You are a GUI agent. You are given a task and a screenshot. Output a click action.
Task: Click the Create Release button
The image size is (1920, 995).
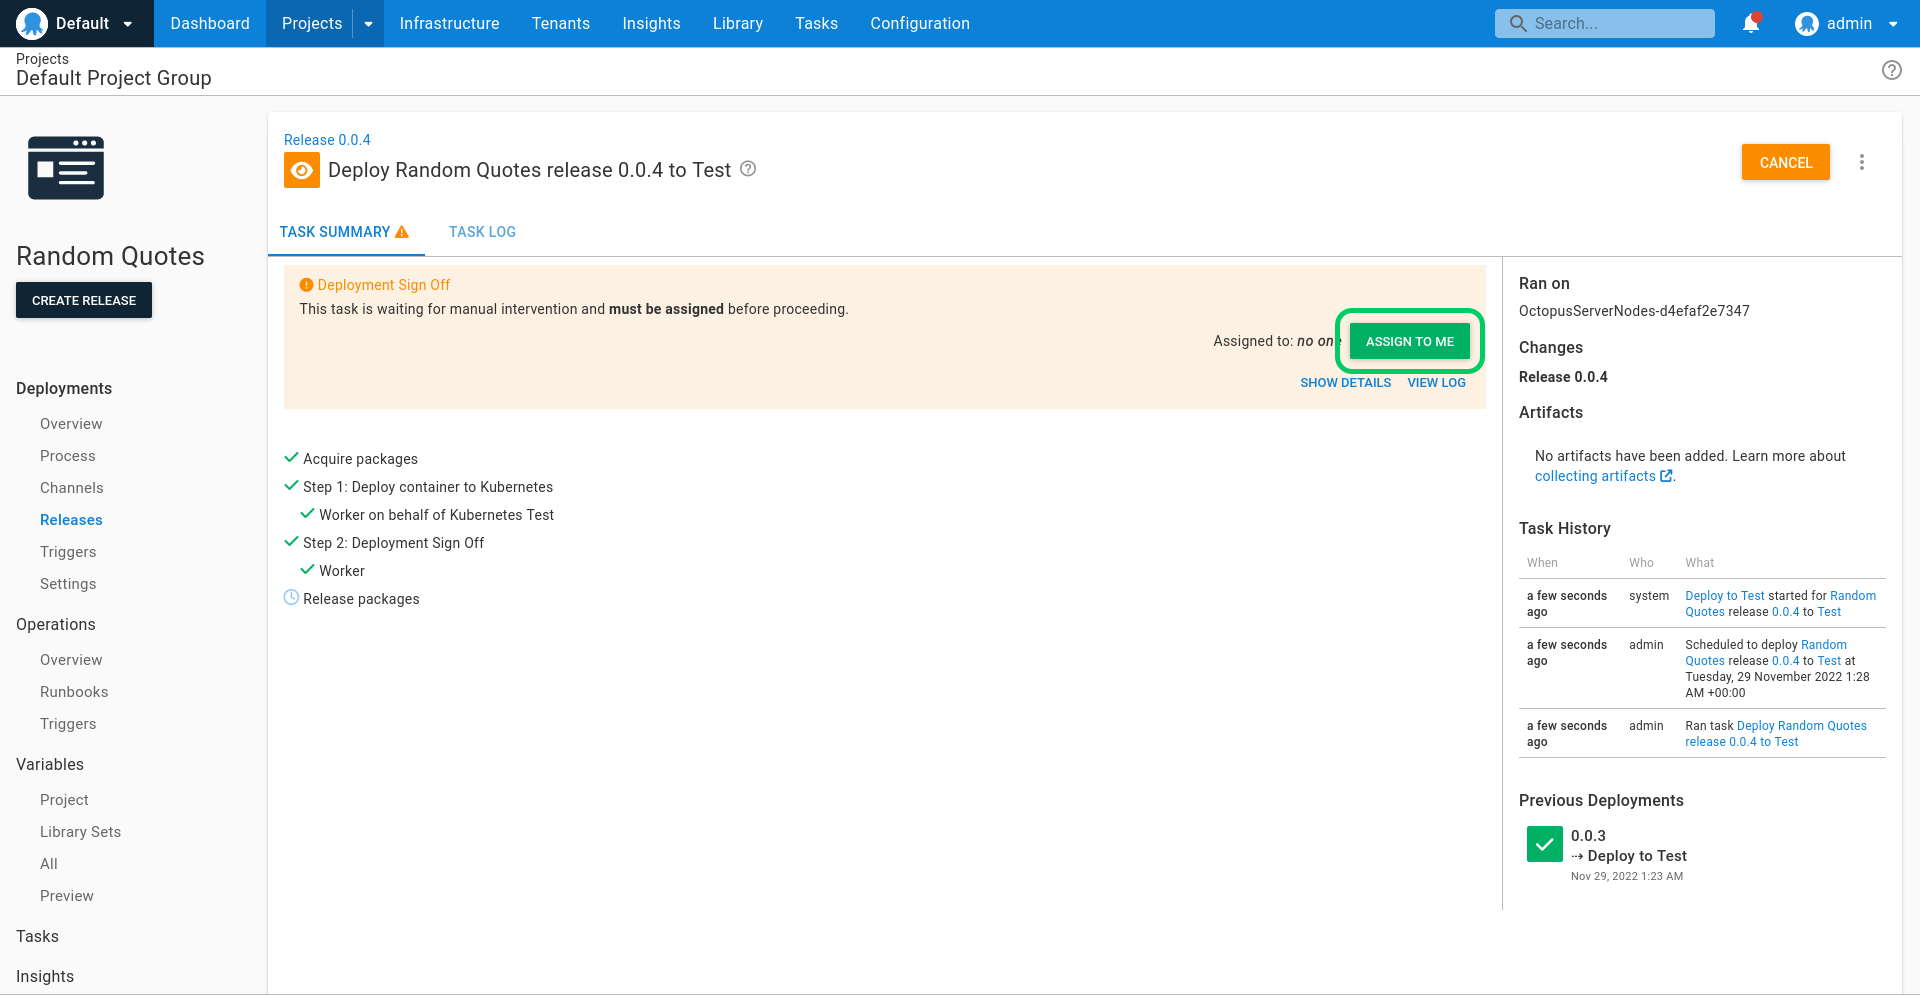click(84, 300)
